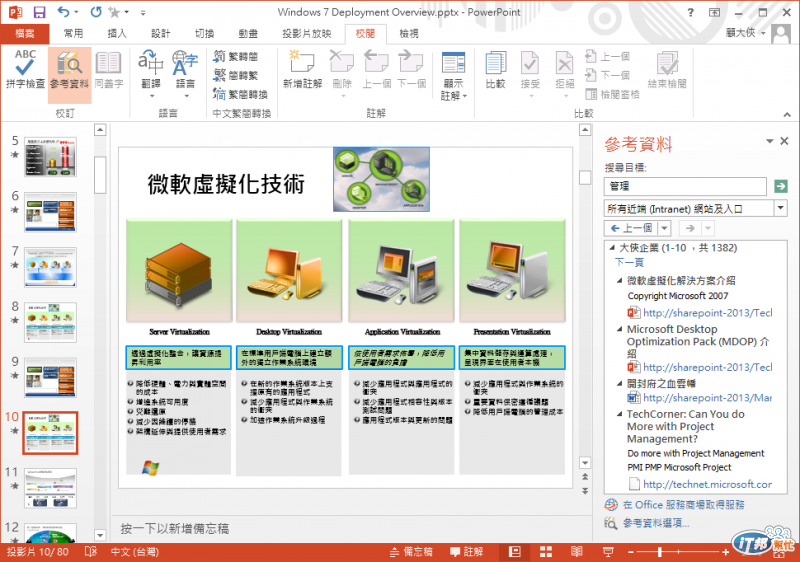Screen dimensions: 800x562
Task: Open the technet.microsoft.com result link
Action: (707, 484)
